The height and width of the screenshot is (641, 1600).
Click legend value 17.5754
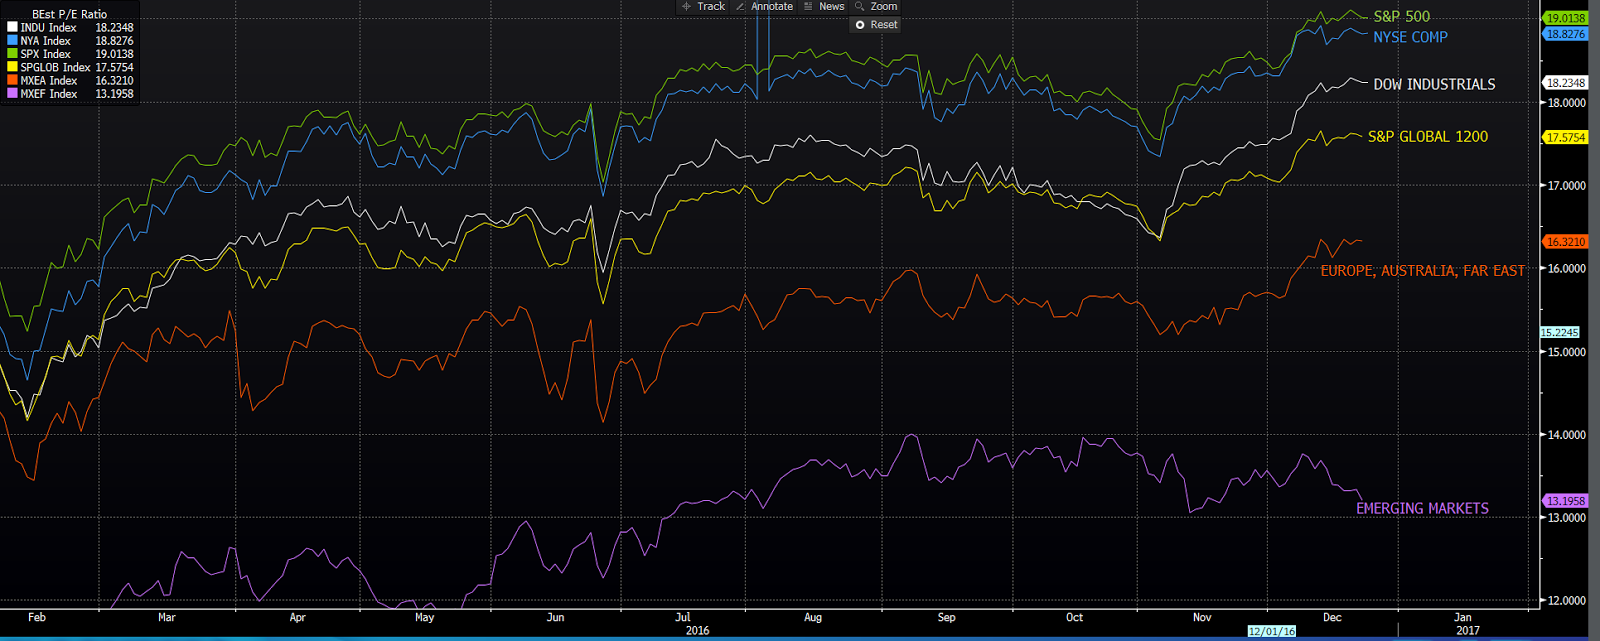pos(114,67)
